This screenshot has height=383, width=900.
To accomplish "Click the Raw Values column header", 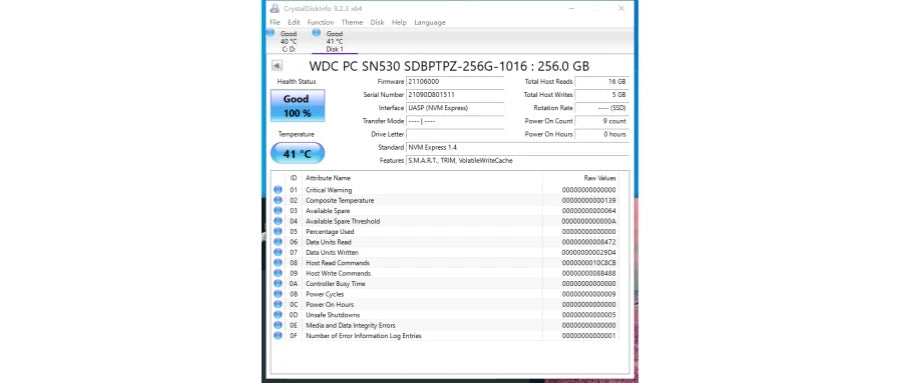I will pos(580,178).
